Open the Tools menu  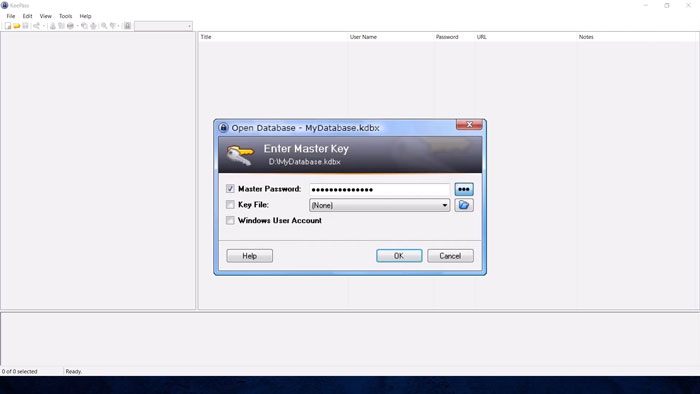tap(65, 16)
